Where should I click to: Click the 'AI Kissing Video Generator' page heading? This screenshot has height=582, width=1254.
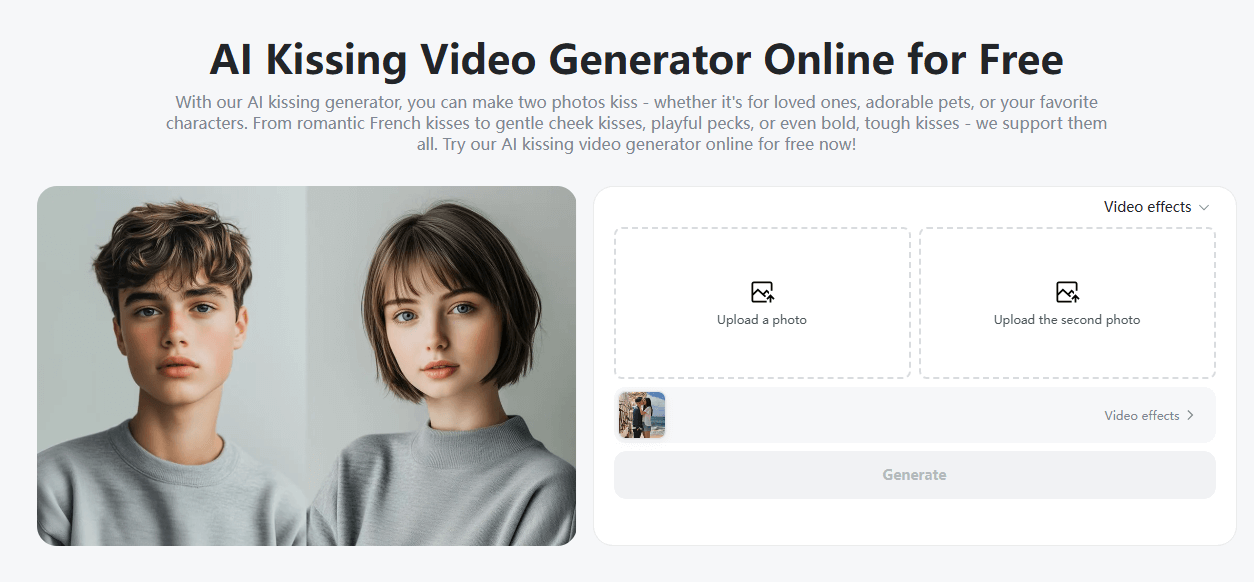coord(634,59)
